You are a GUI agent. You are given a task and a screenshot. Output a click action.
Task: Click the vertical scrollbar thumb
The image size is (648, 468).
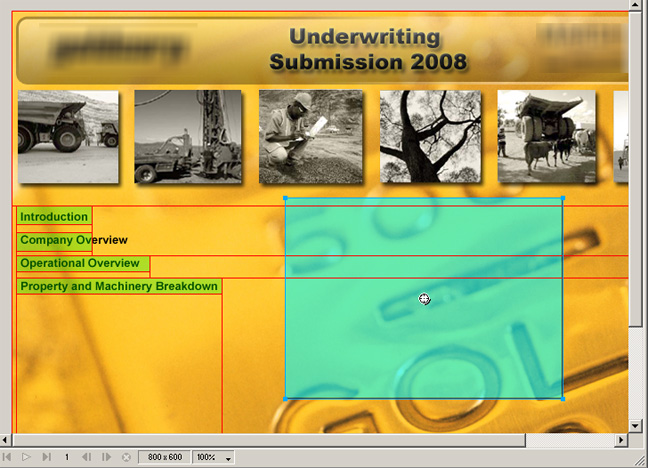click(x=635, y=169)
